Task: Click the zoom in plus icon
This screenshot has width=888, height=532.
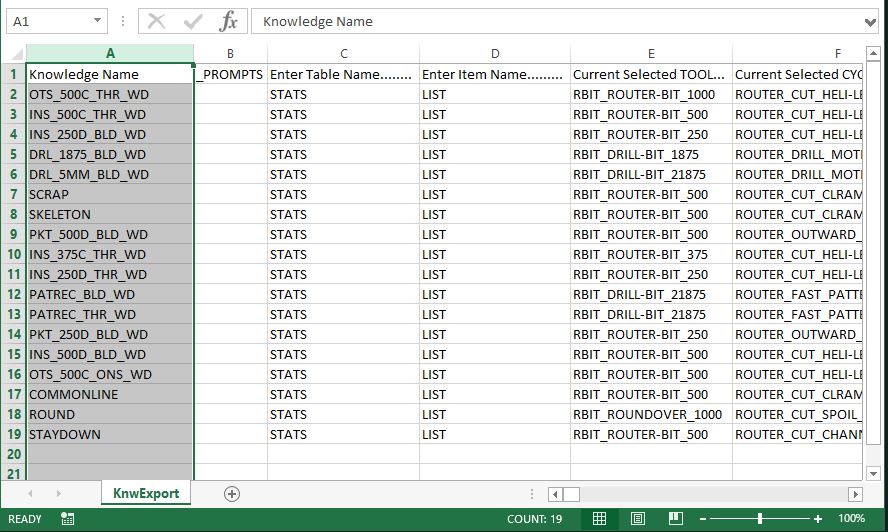Action: [x=818, y=519]
